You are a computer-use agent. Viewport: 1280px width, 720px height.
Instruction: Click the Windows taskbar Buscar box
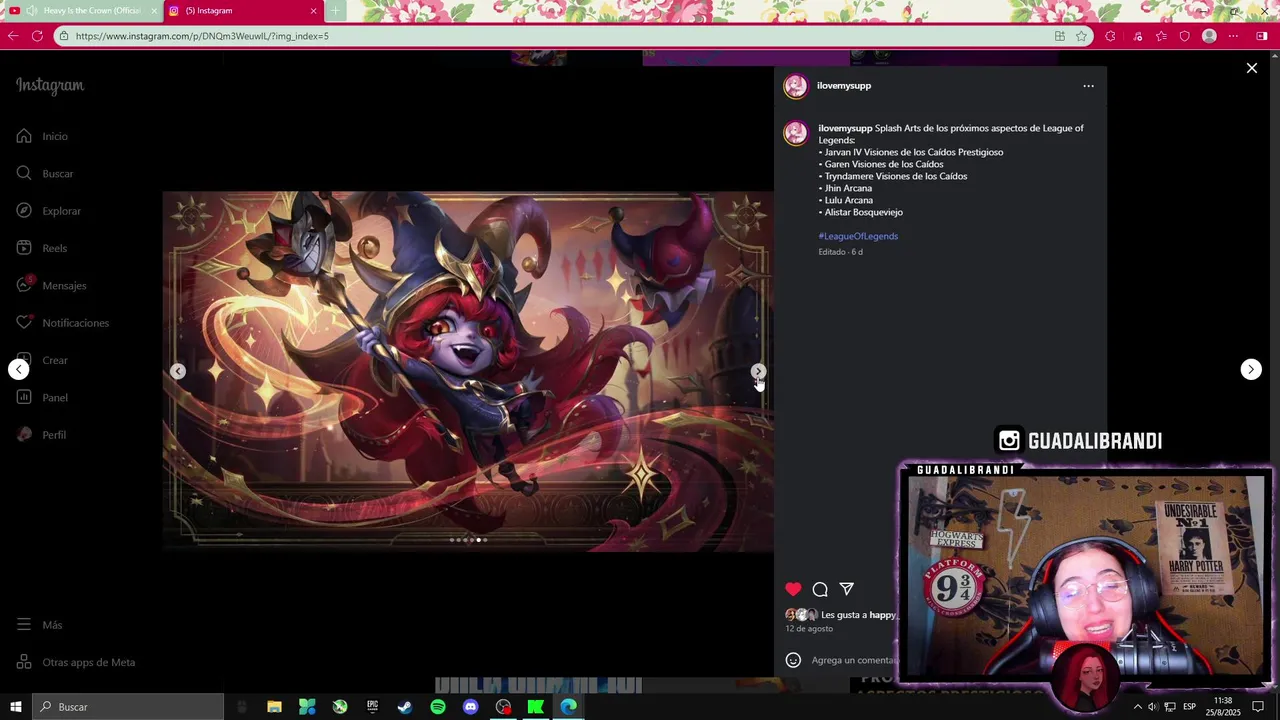128,707
